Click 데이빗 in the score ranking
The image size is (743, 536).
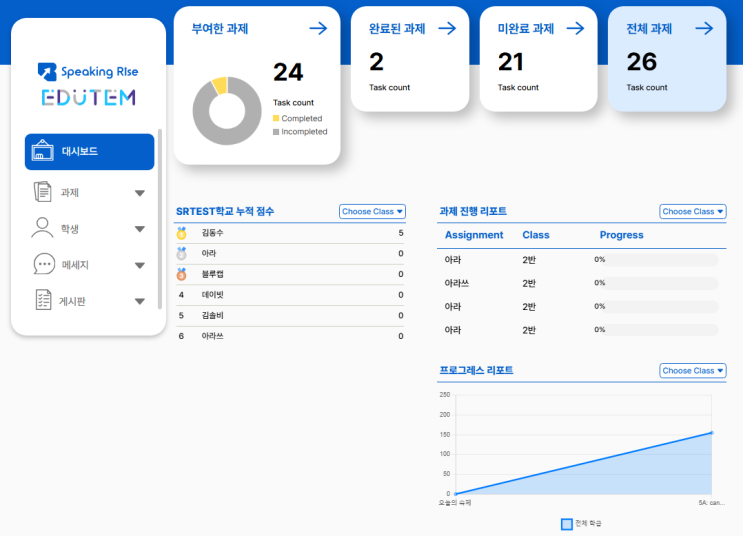click(212, 295)
